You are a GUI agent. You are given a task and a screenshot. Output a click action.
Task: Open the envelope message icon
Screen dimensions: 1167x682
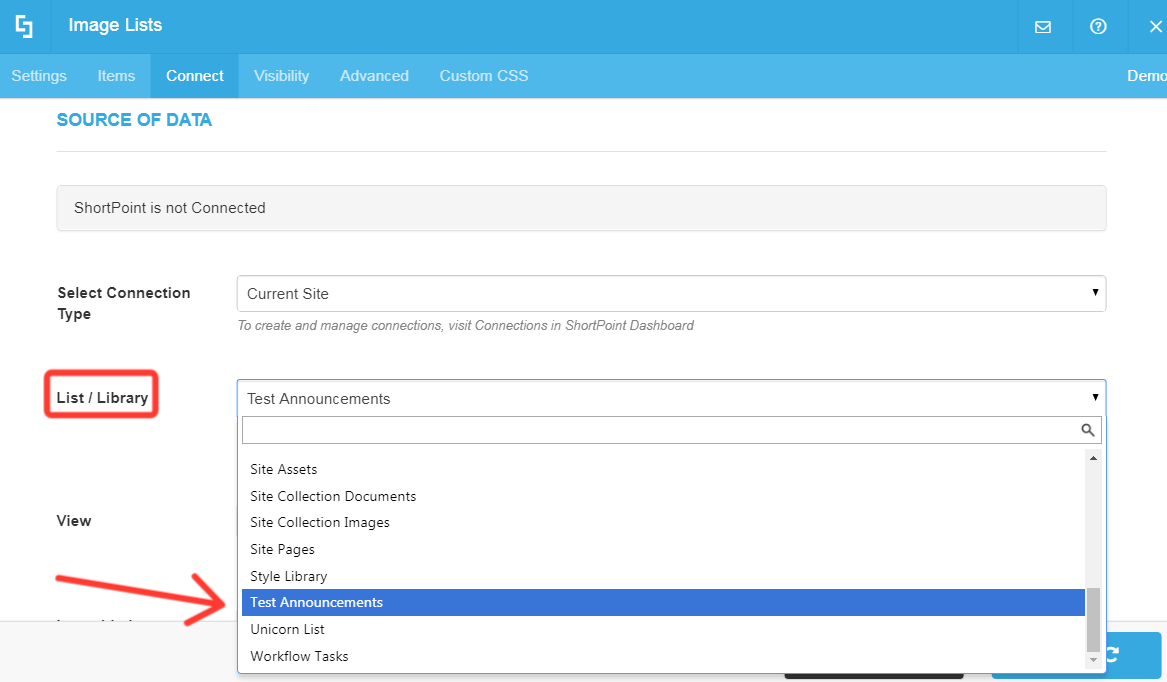1043,27
